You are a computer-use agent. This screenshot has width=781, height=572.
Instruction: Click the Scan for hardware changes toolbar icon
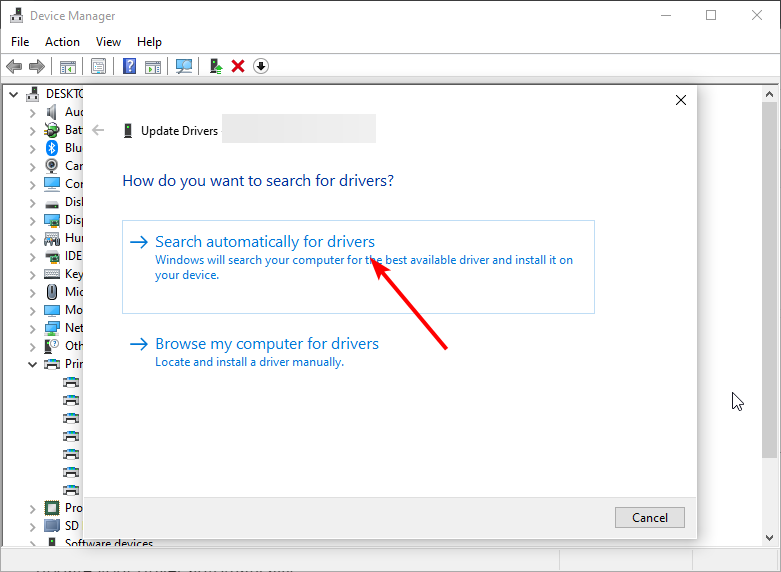pos(184,66)
